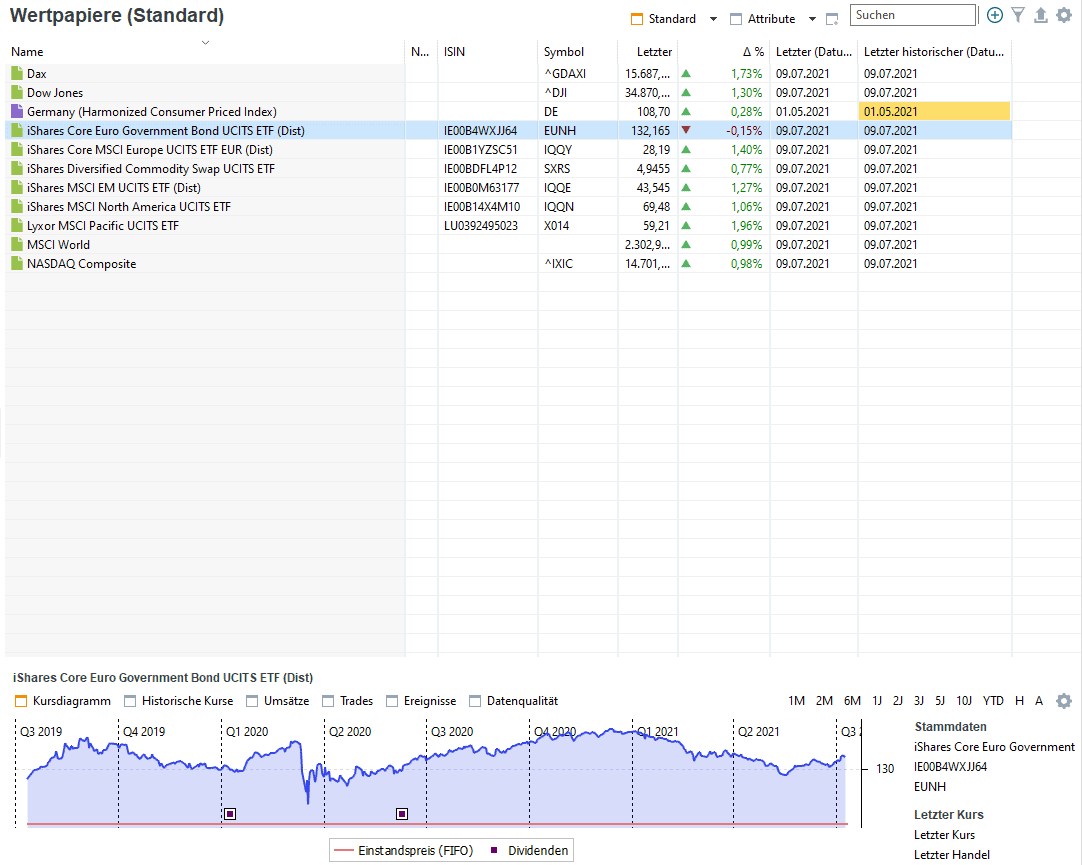Select chart range A
The height and width of the screenshot is (865, 1082).
click(x=1039, y=701)
